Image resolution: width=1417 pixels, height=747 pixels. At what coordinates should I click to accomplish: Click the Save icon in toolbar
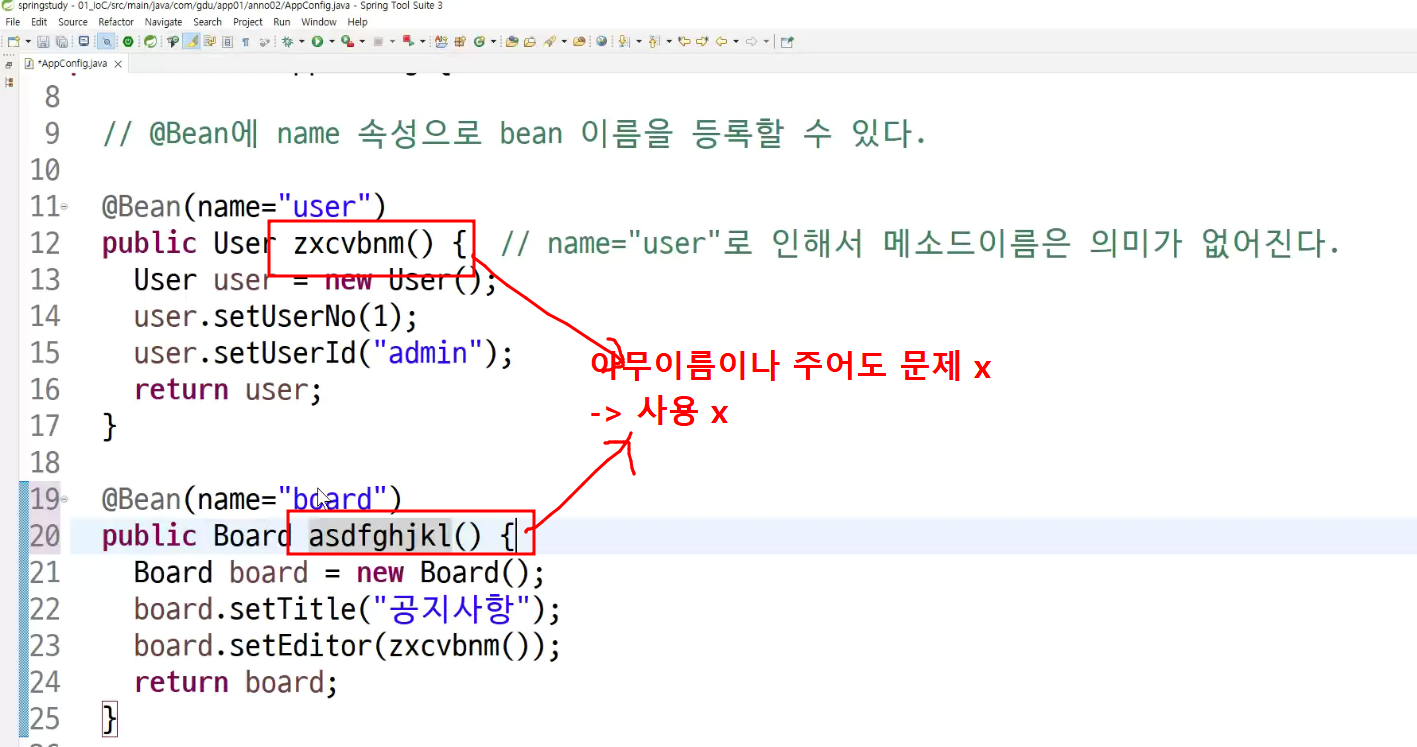click(x=44, y=41)
